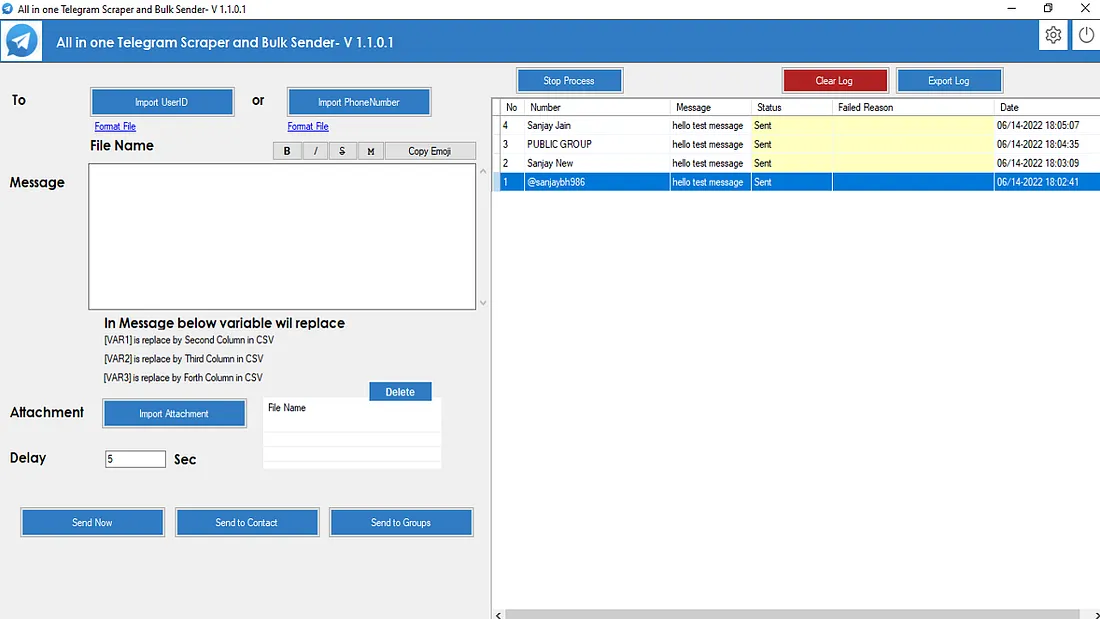Select the Sanjay Jain log row
Viewport: 1100px width, 619px height.
tap(796, 126)
